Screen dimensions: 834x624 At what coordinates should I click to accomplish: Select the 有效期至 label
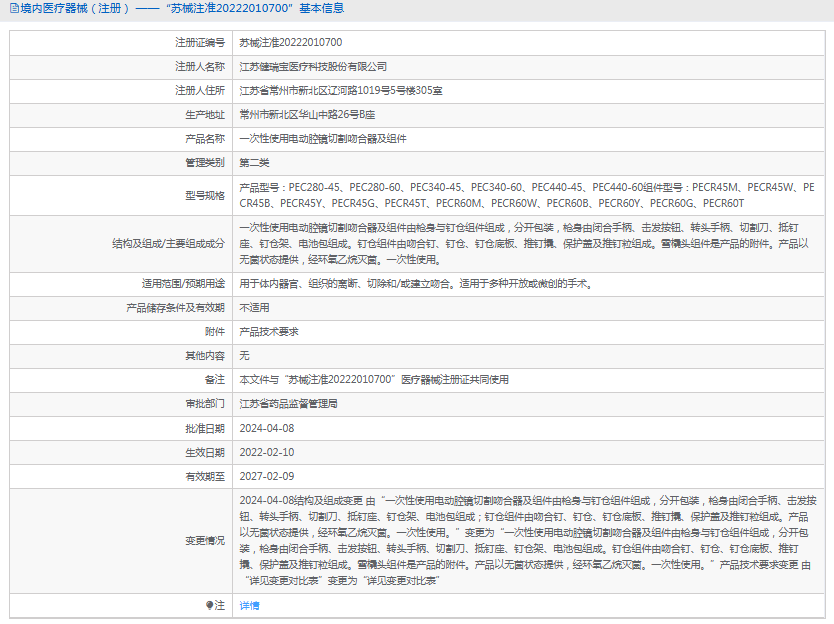tap(205, 477)
